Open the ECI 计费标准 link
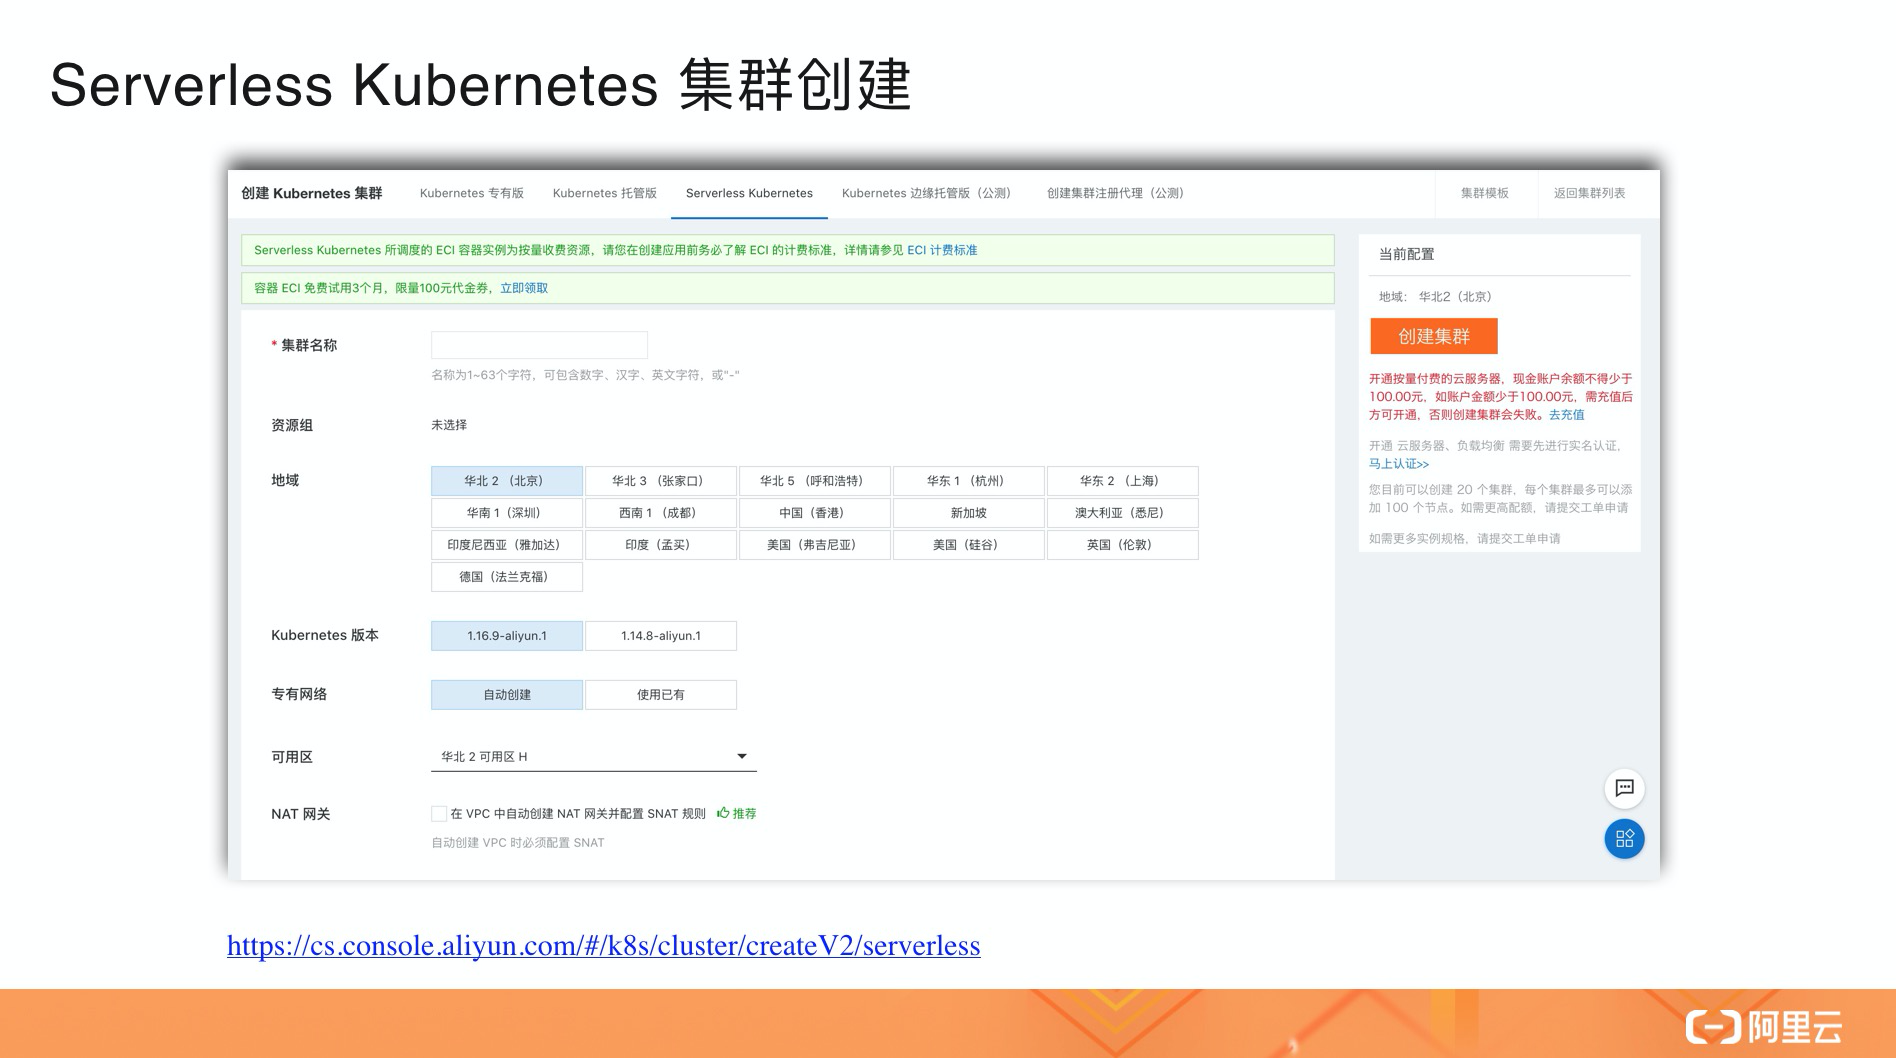This screenshot has width=1896, height=1058. 942,250
